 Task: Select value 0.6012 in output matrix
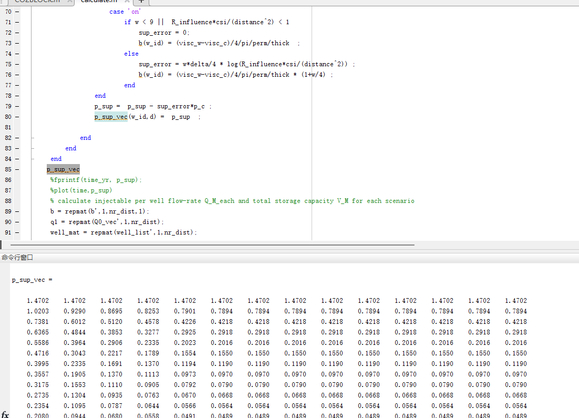point(74,322)
